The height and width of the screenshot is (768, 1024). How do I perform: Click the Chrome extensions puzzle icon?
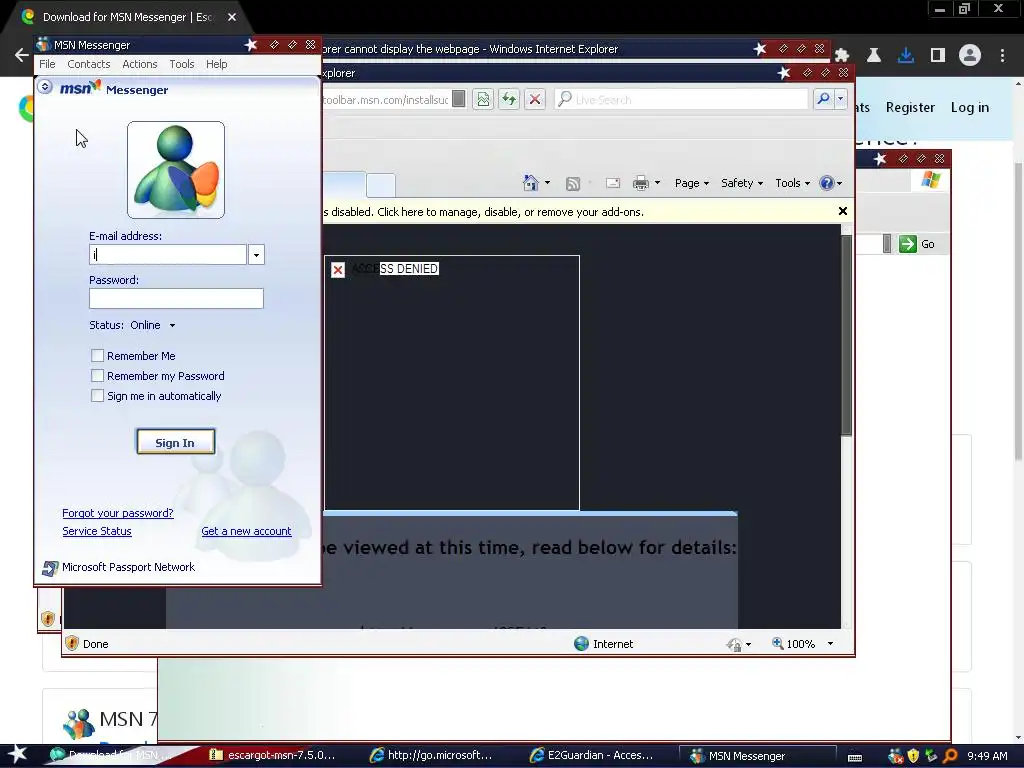coord(842,56)
